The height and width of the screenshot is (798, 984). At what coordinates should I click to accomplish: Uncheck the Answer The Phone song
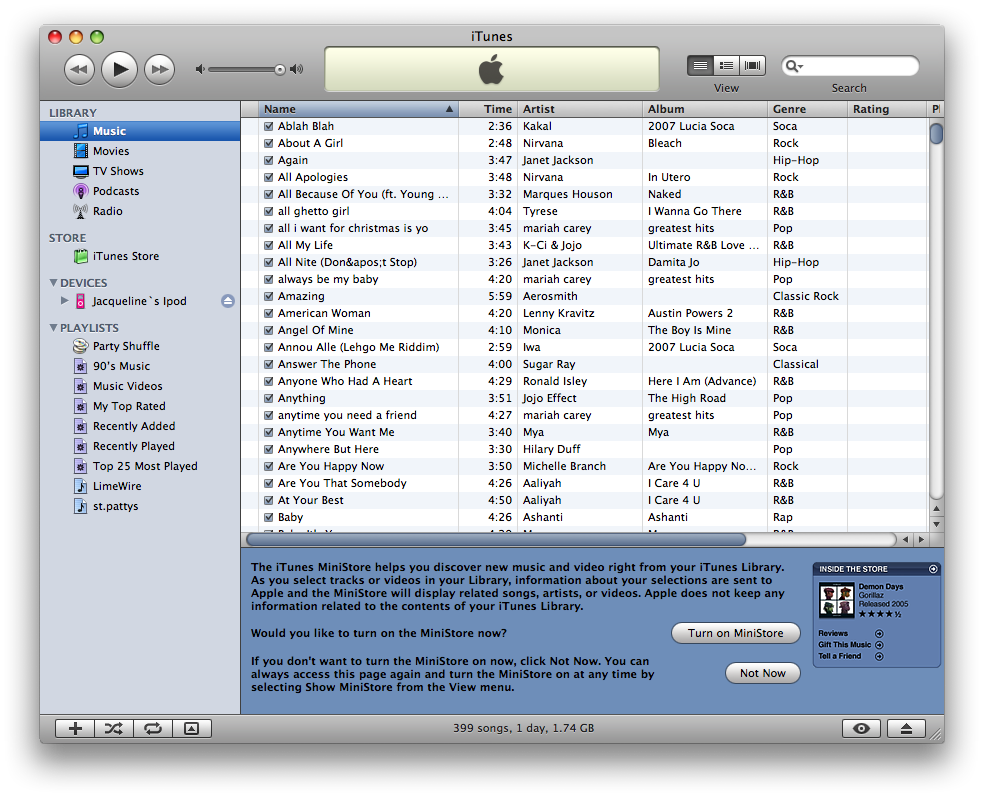[x=269, y=364]
